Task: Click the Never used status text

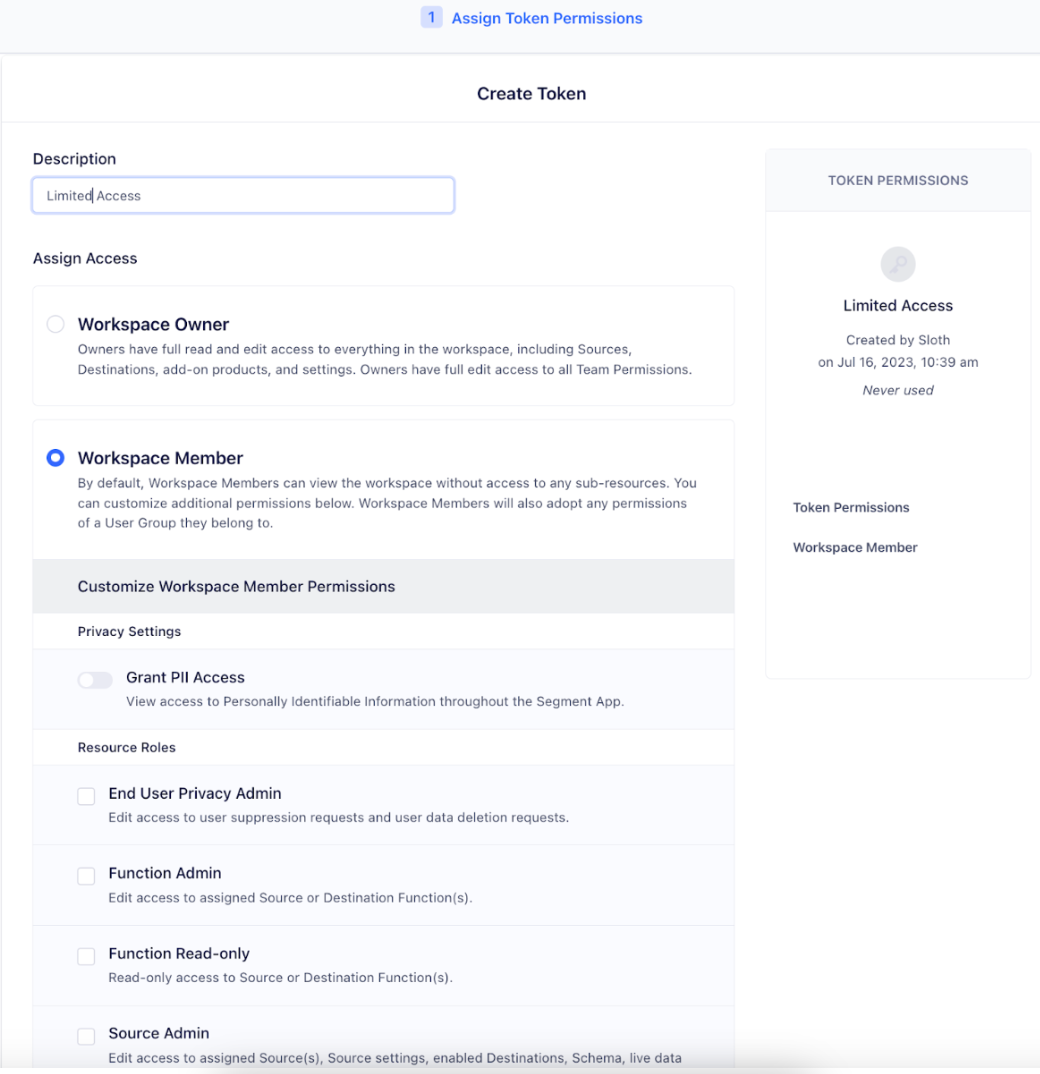Action: 897,390
